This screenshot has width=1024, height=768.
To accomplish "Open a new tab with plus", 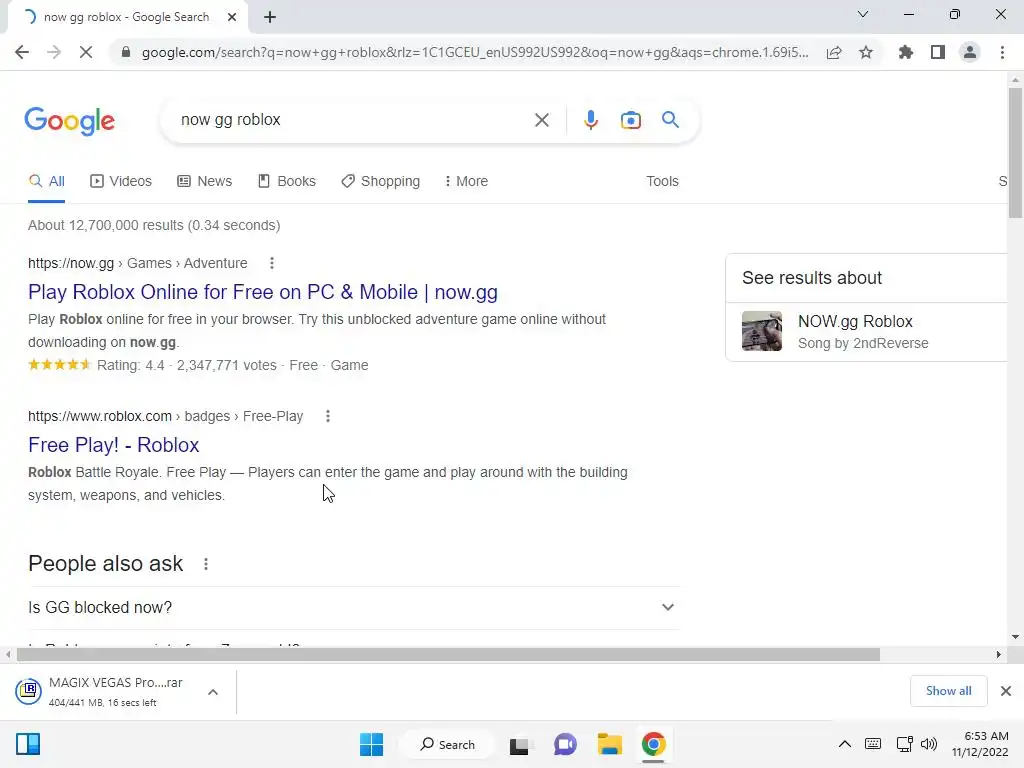I will click(x=270, y=17).
